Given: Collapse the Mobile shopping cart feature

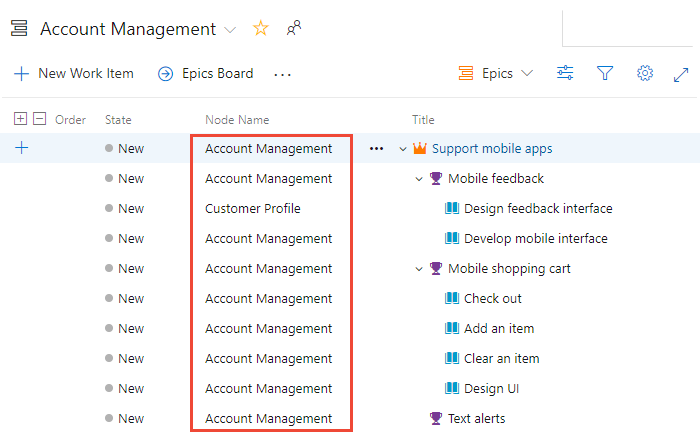Looking at the screenshot, I should coord(419,269).
